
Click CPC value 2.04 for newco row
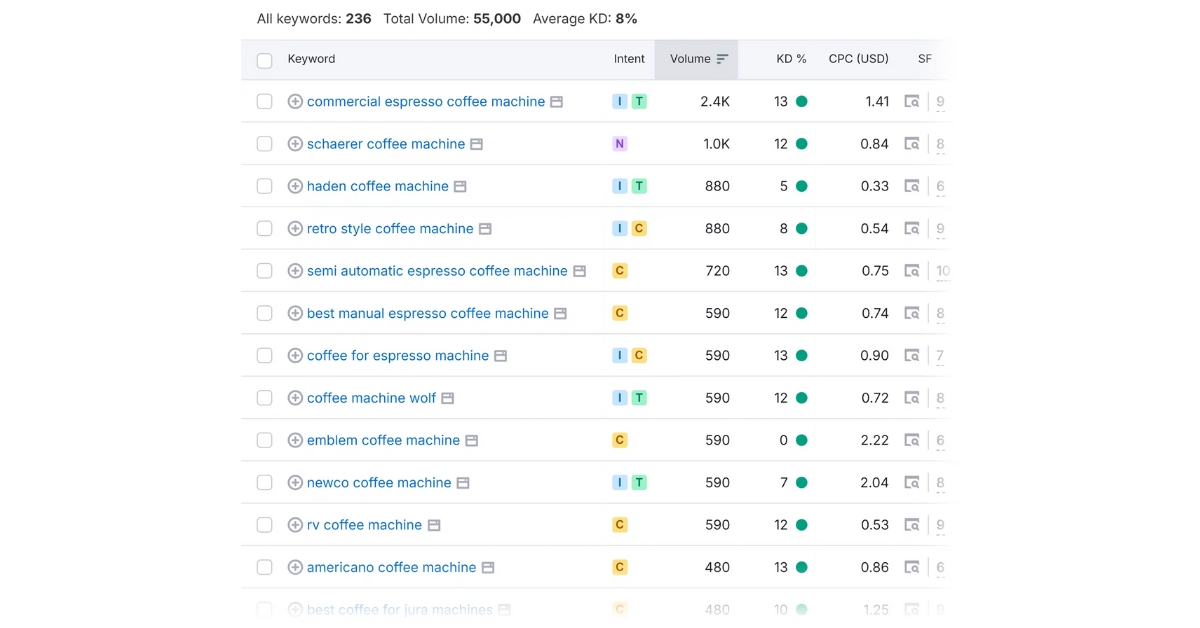pos(874,483)
